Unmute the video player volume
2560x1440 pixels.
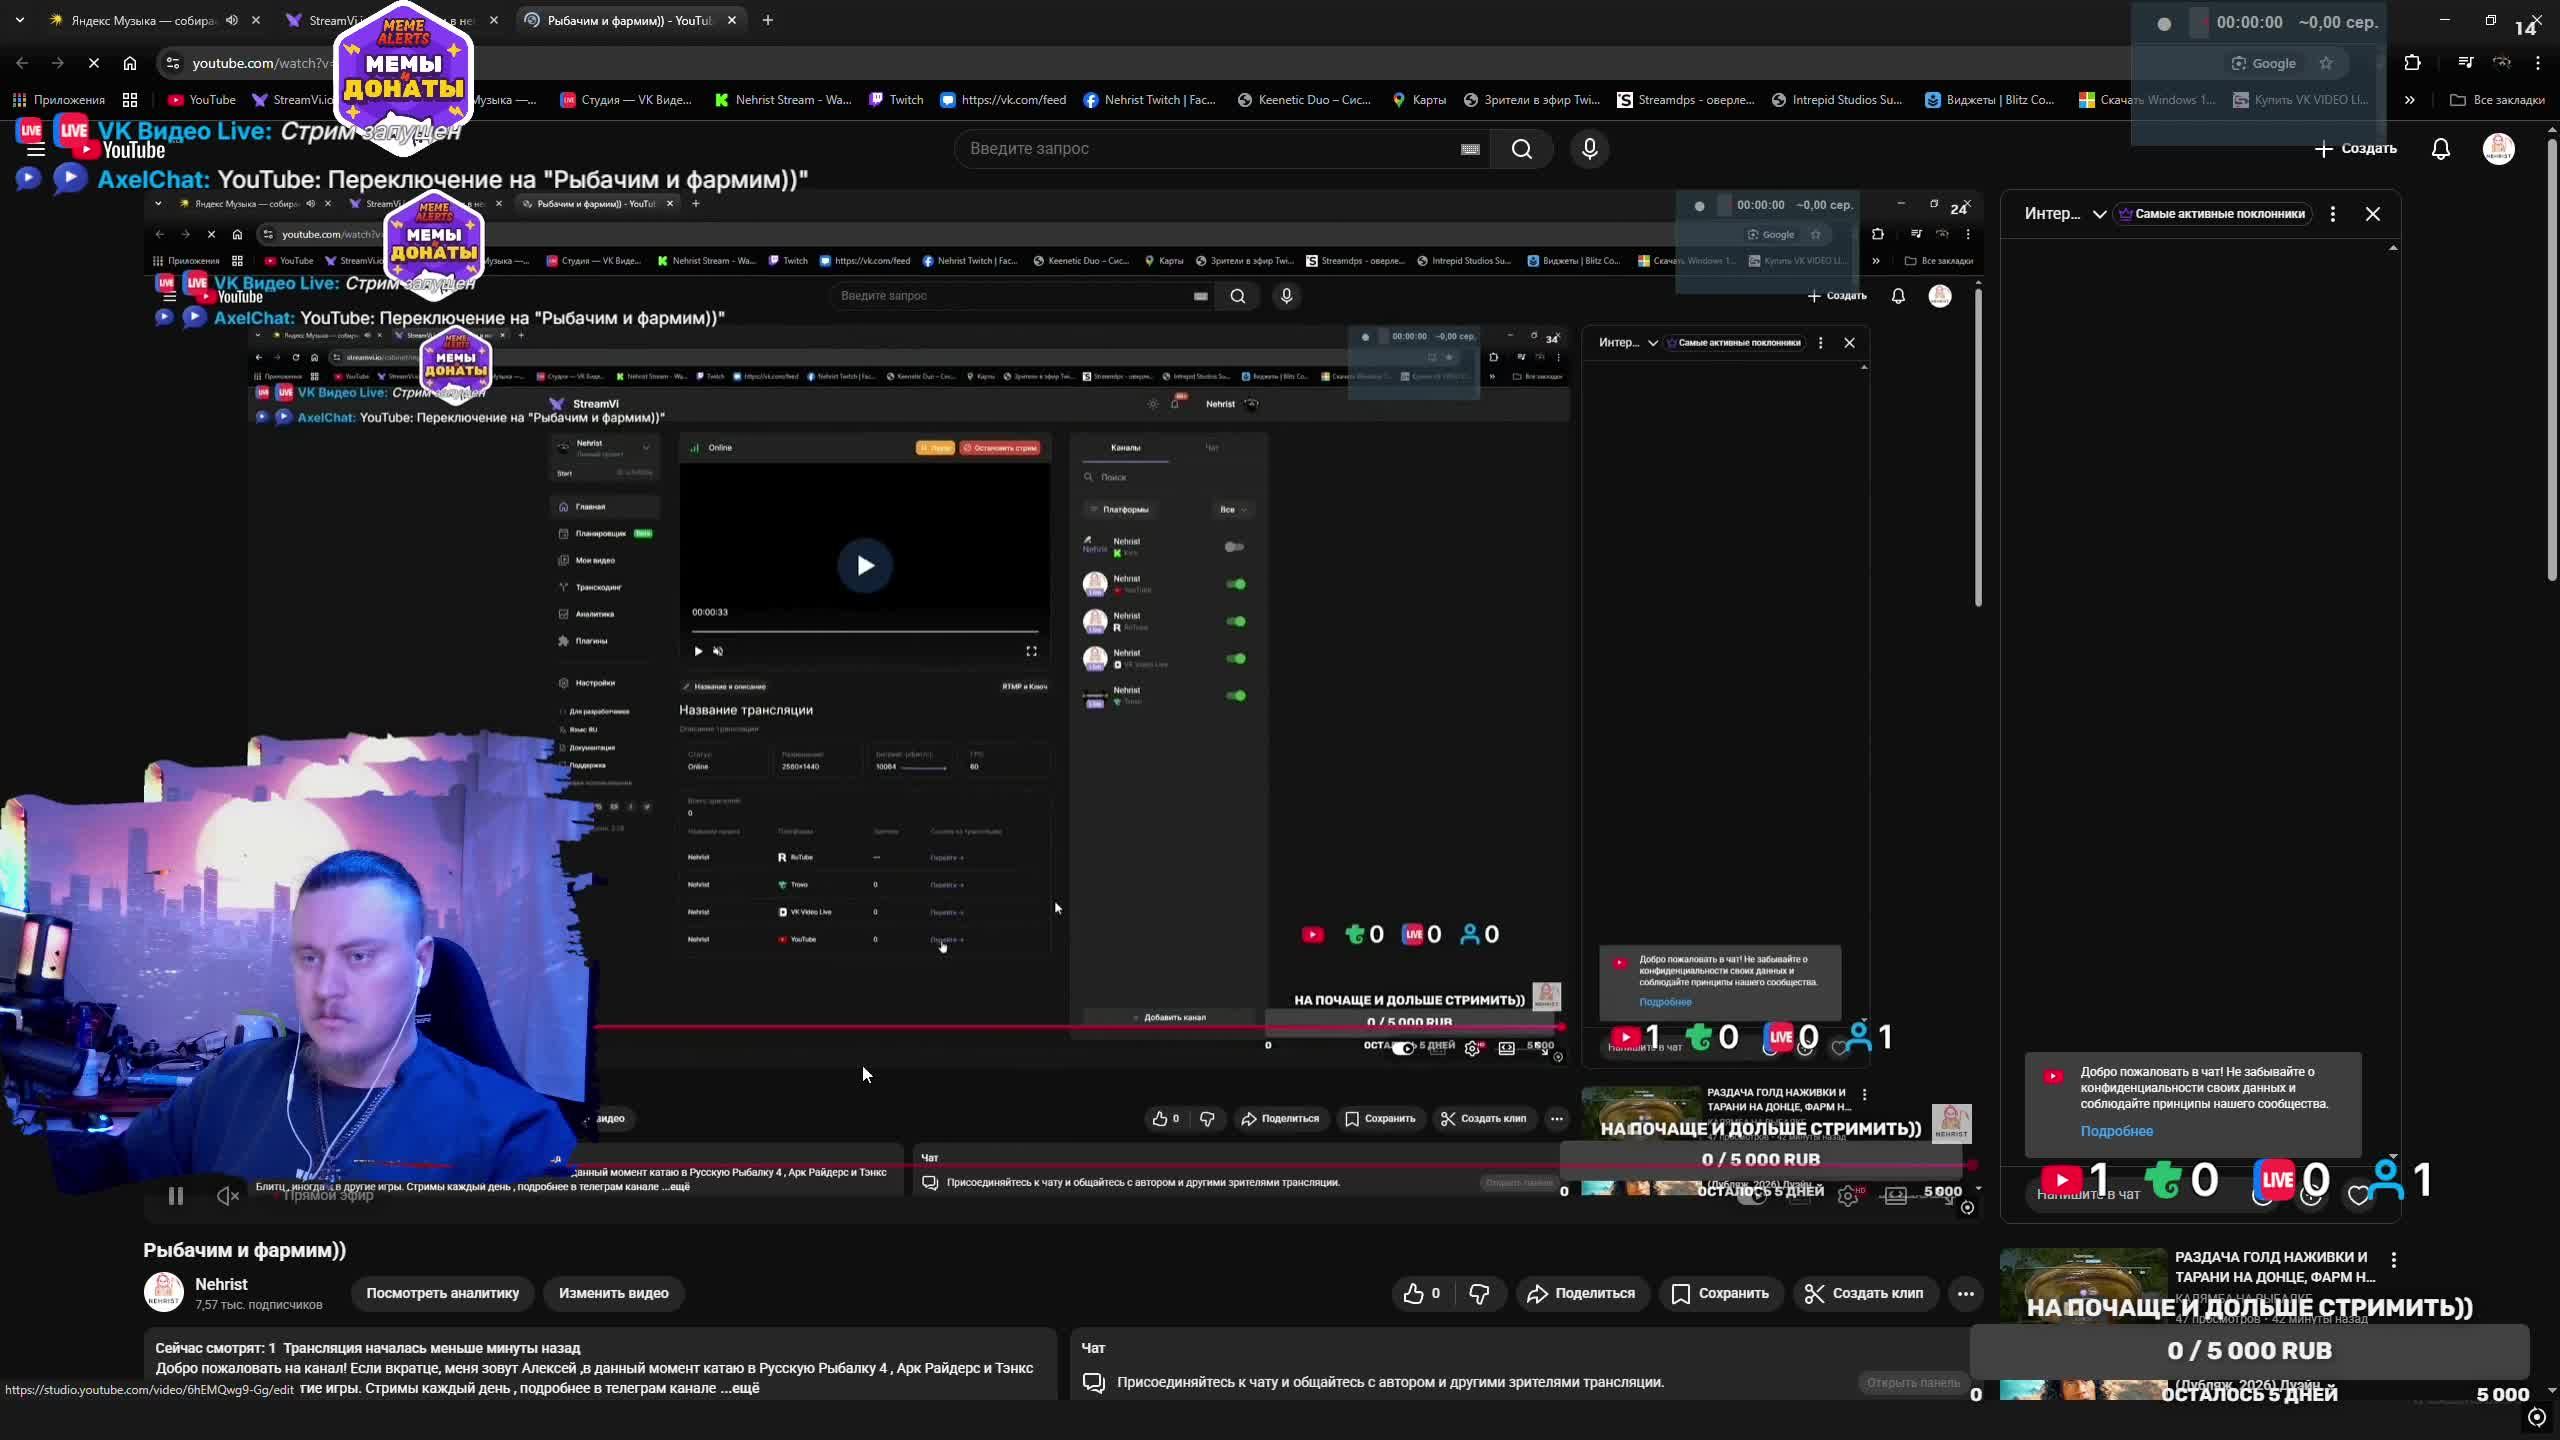pos(227,1196)
